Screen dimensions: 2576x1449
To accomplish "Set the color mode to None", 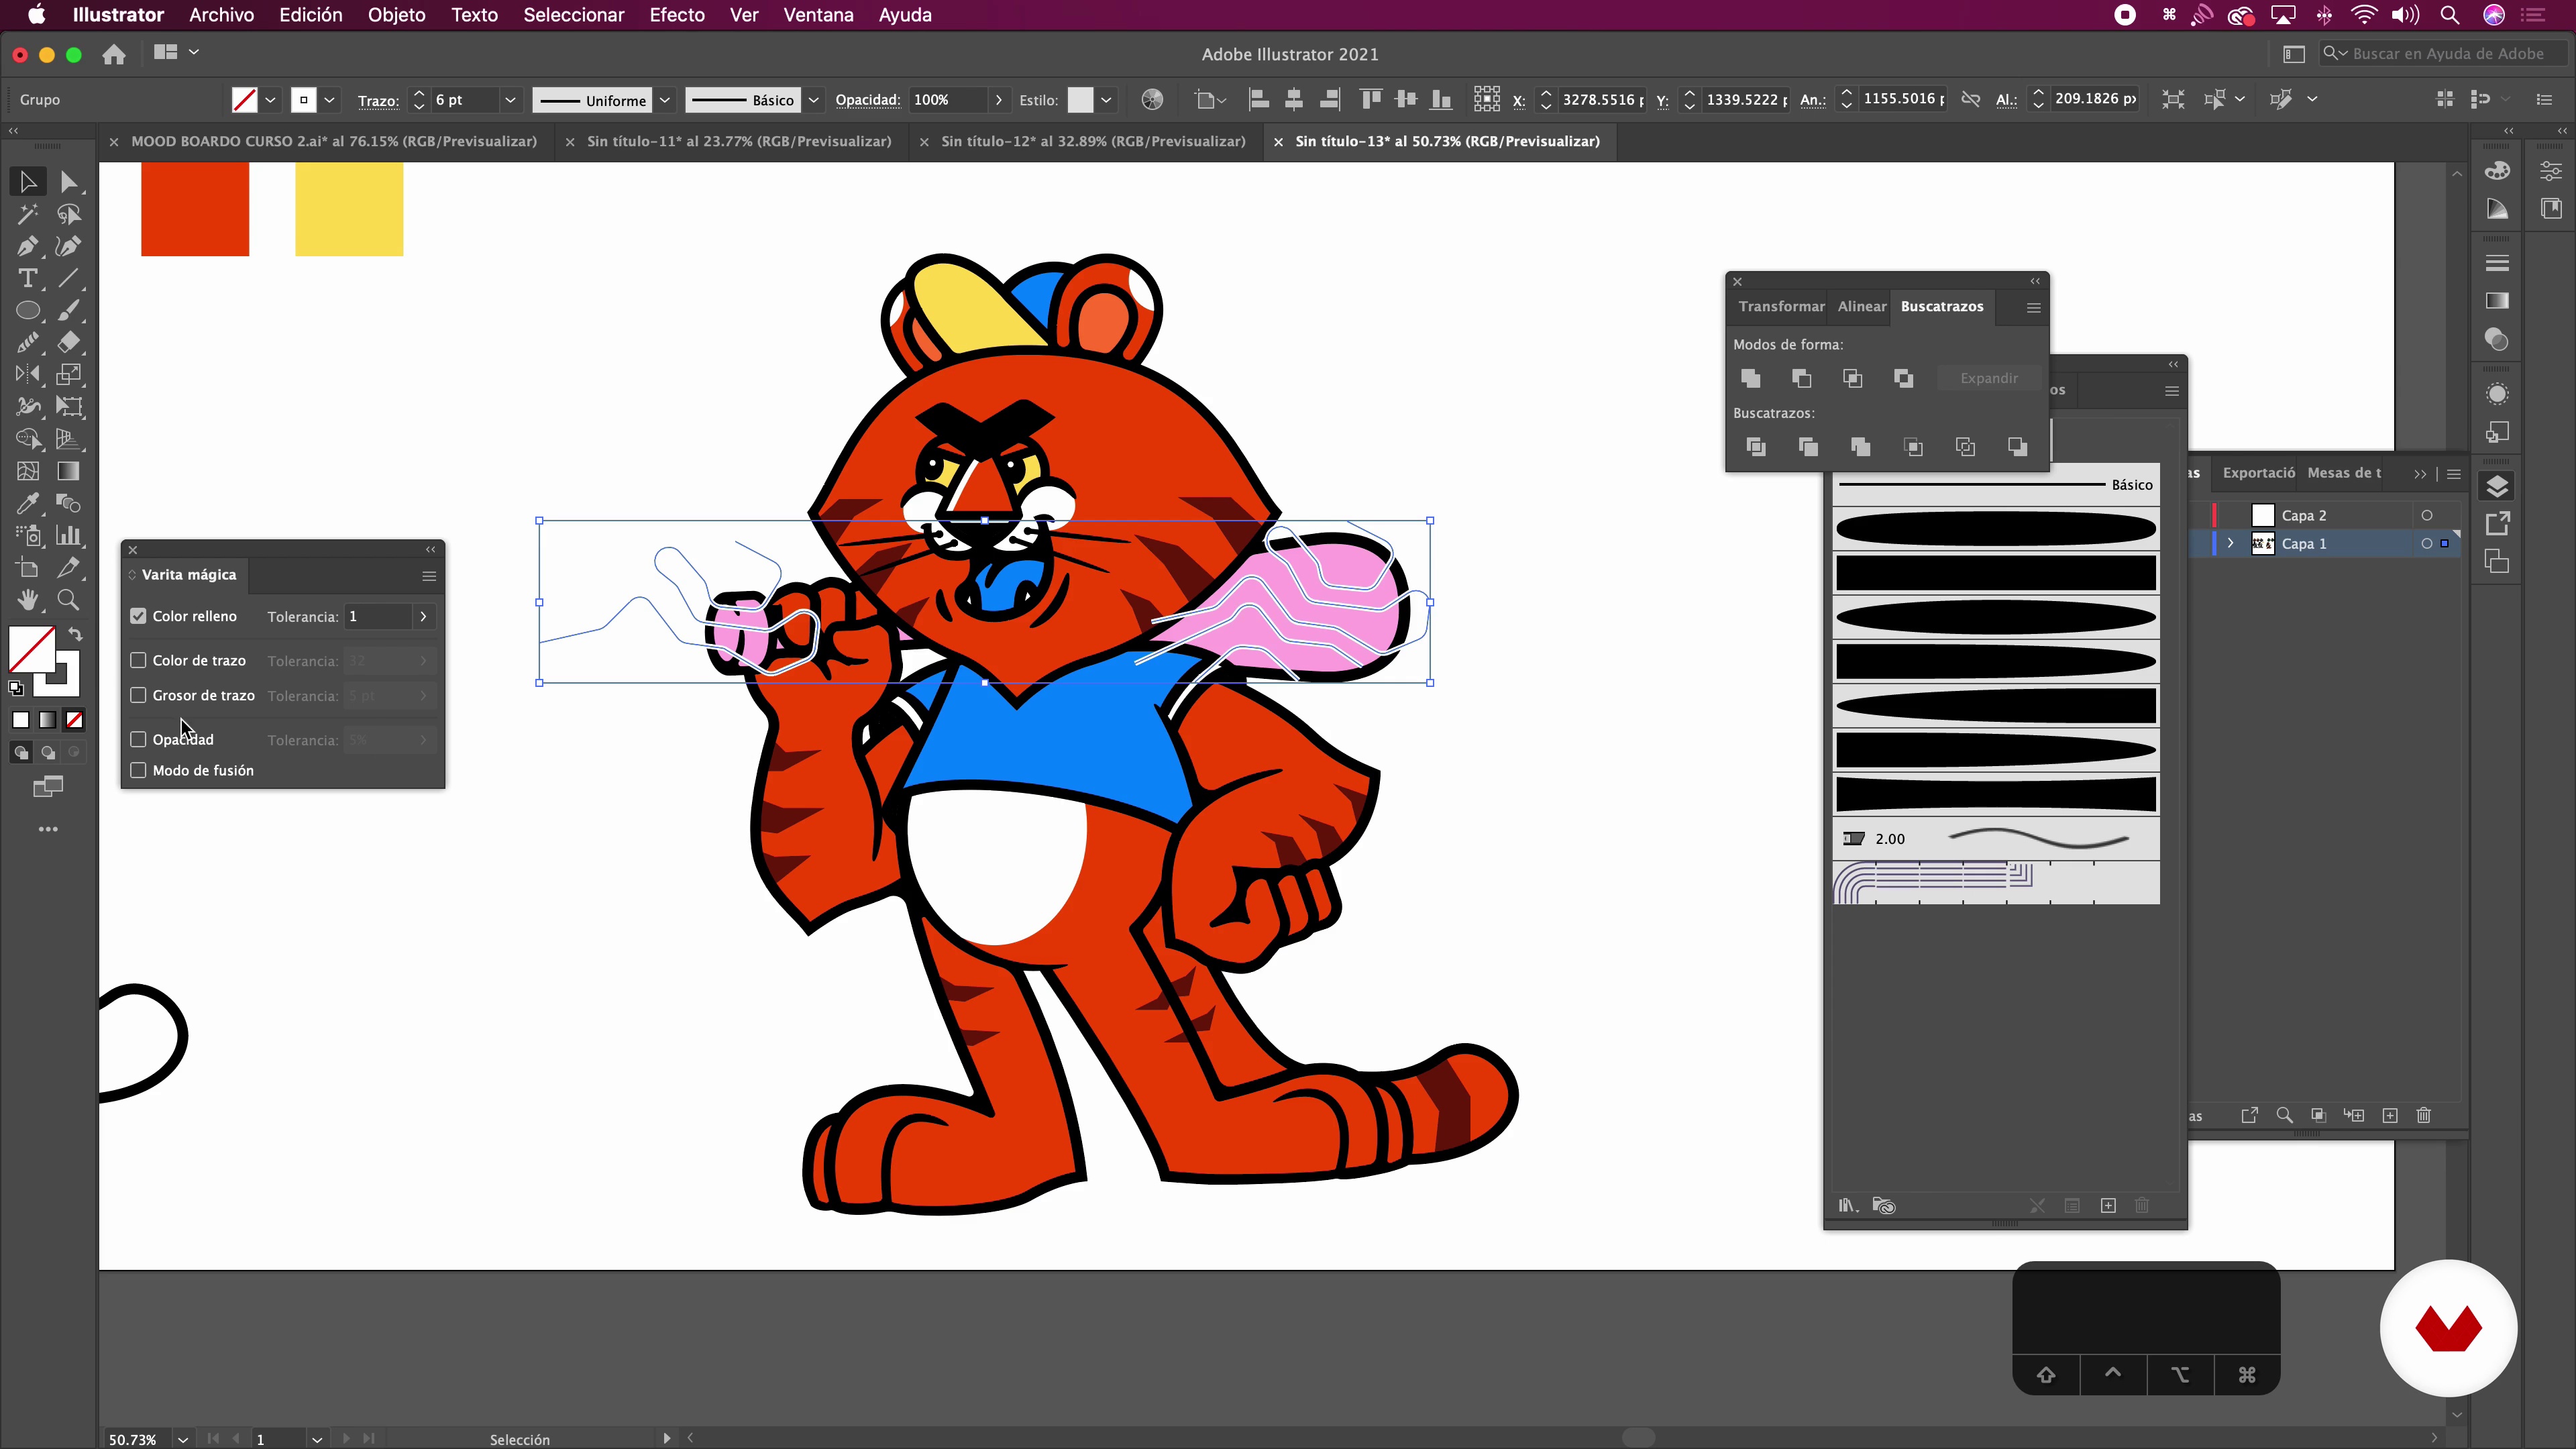I will pos(74,720).
